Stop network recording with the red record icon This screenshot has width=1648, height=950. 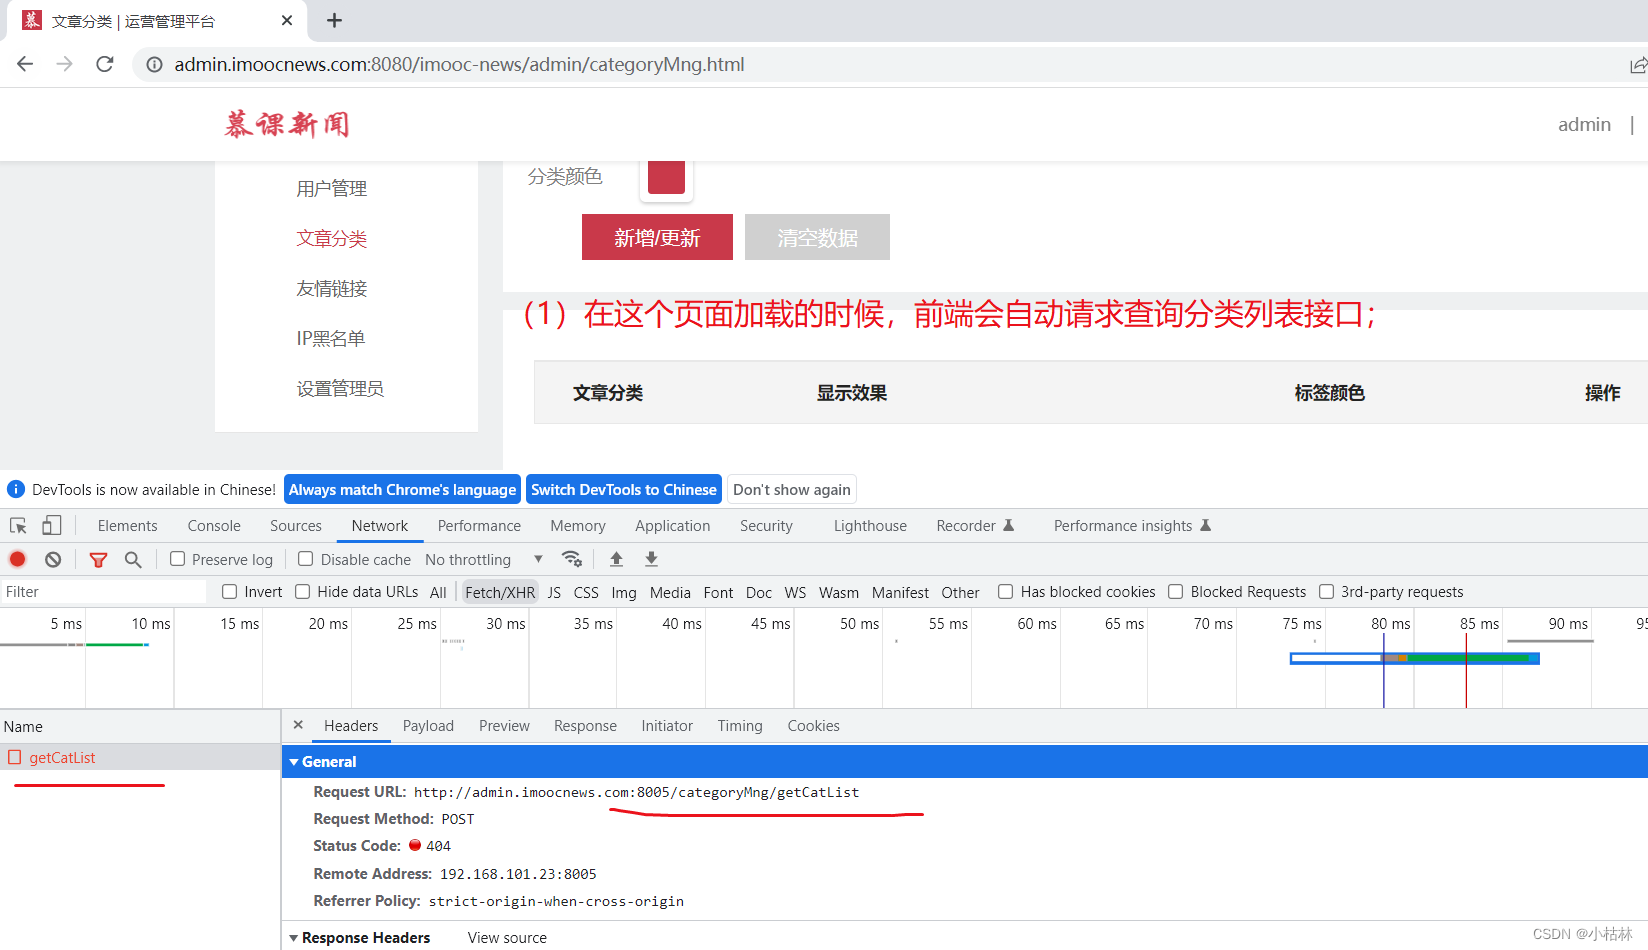[16, 559]
